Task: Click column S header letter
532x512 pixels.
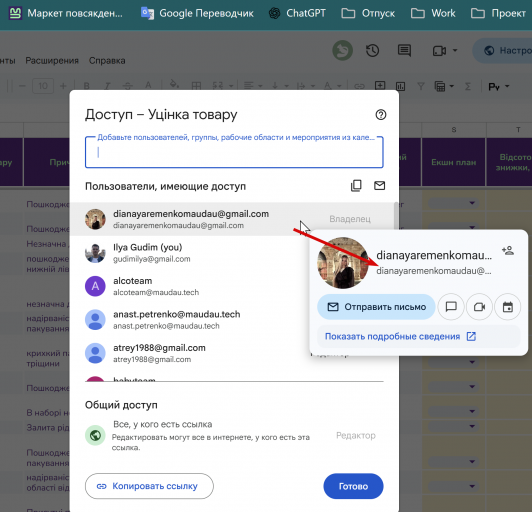Action: point(454,130)
